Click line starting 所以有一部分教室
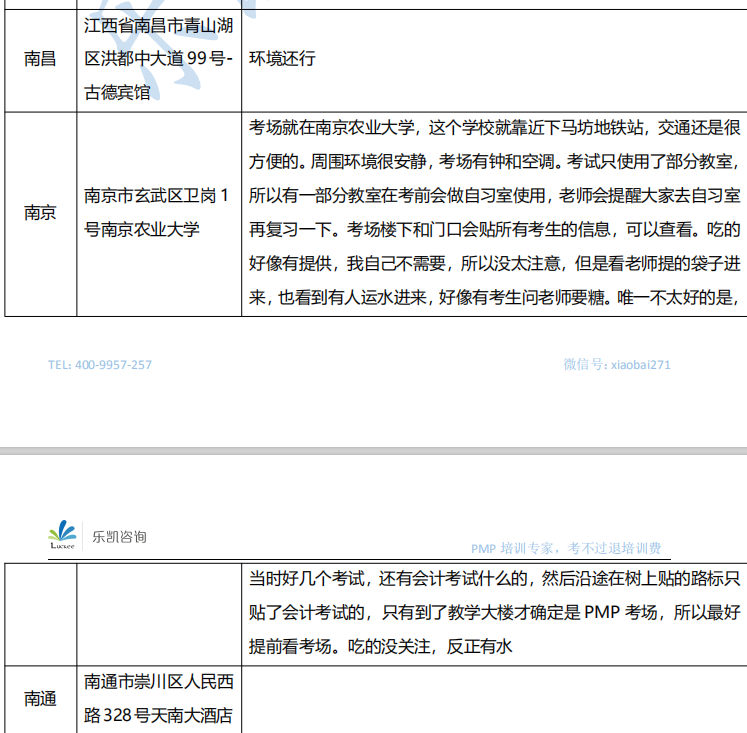The image size is (747, 733). (x=495, y=196)
